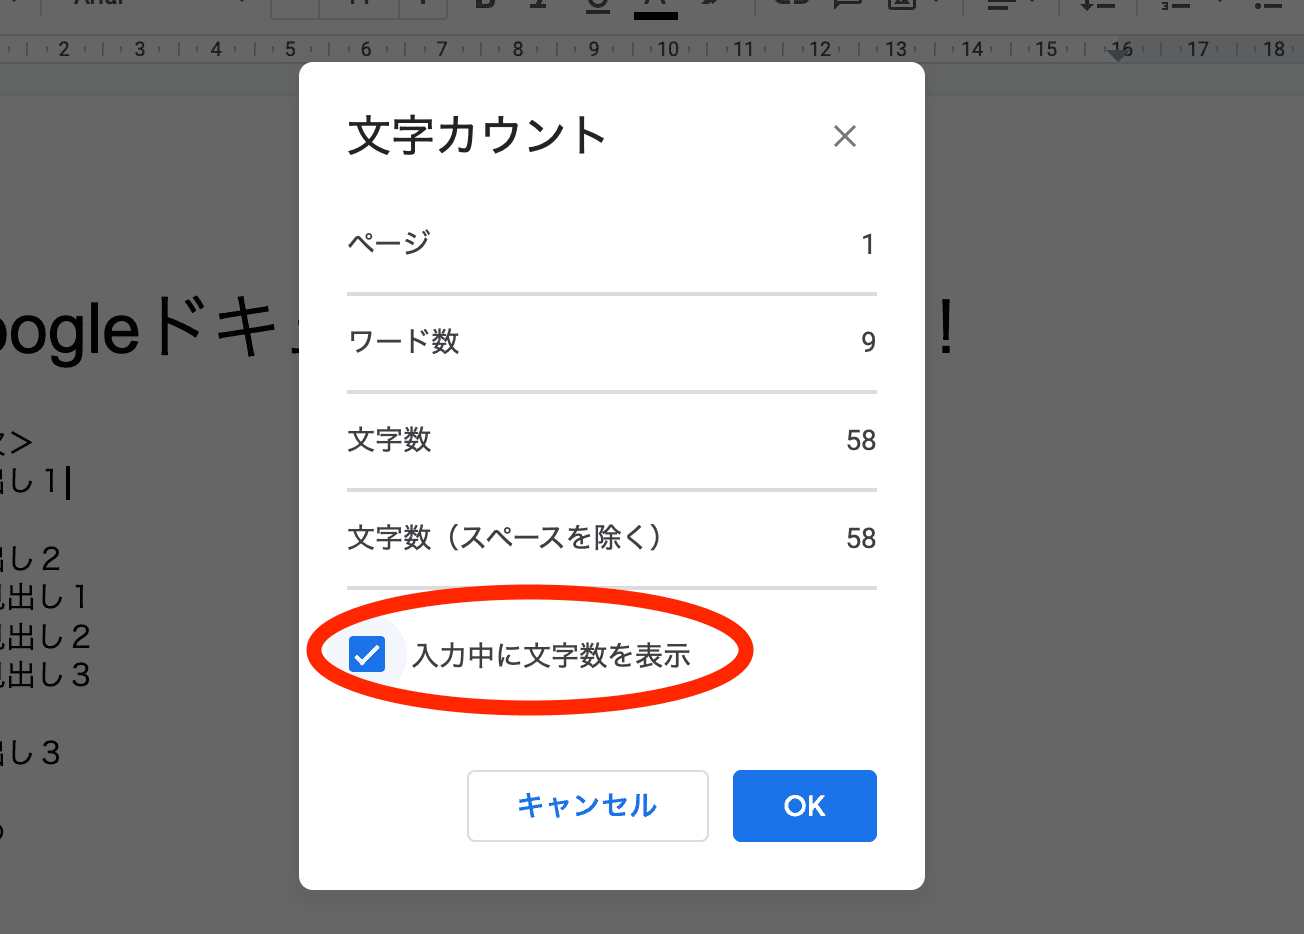Click the ワード数 value 9
Screen dimensions: 1304x934
(x=868, y=342)
